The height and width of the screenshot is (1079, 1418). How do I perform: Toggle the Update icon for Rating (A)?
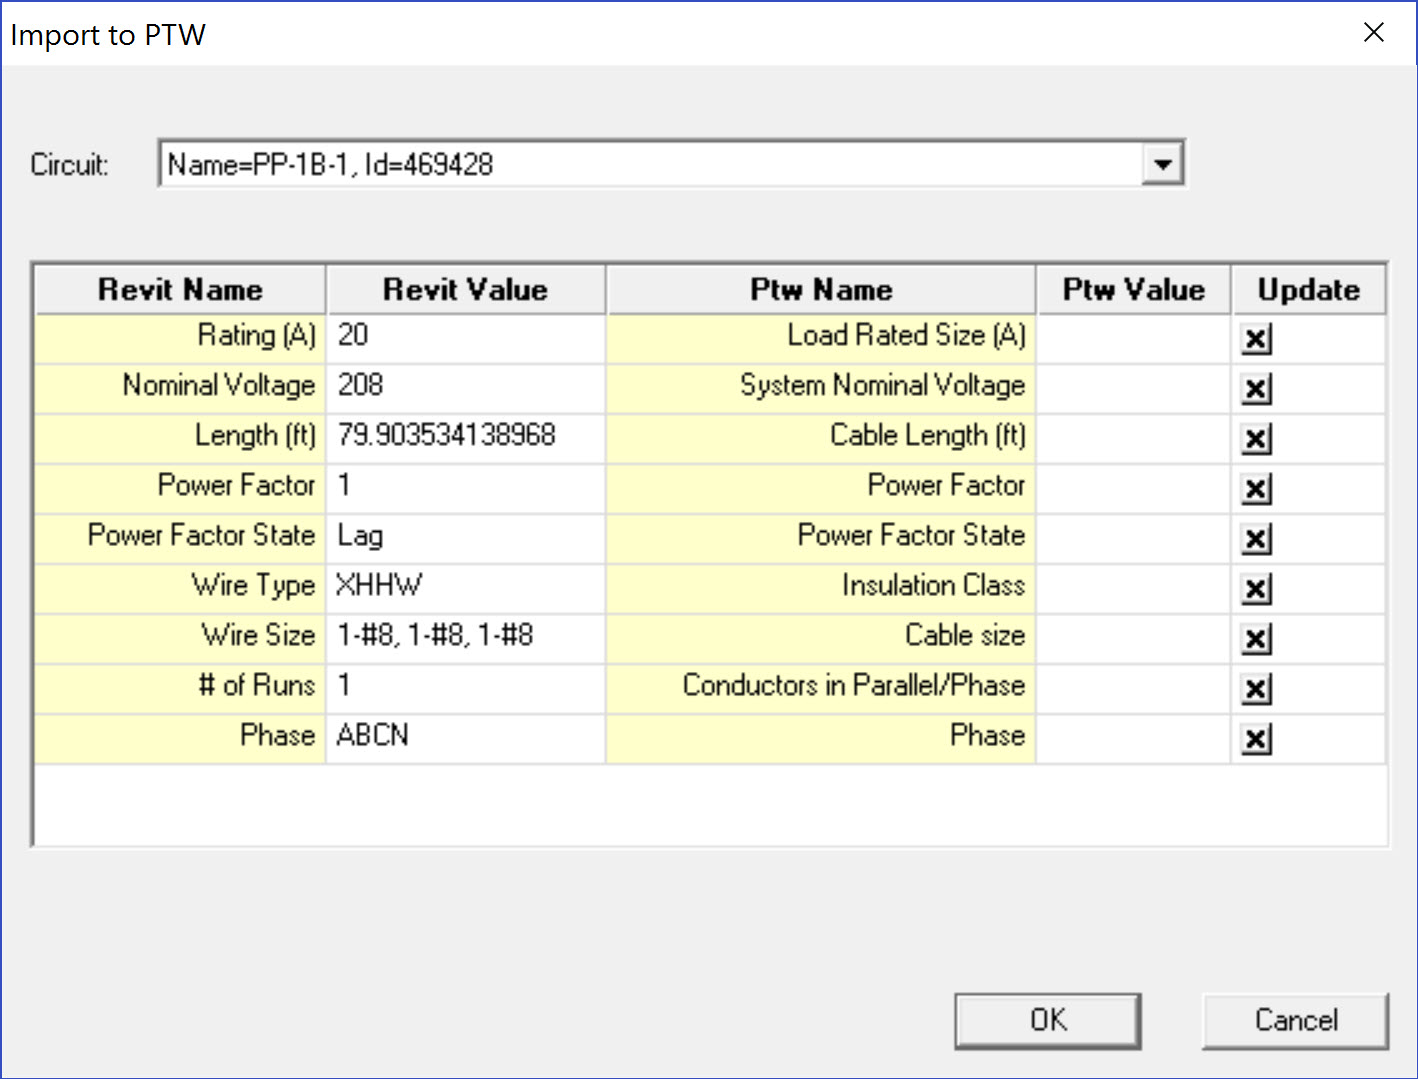[1256, 339]
